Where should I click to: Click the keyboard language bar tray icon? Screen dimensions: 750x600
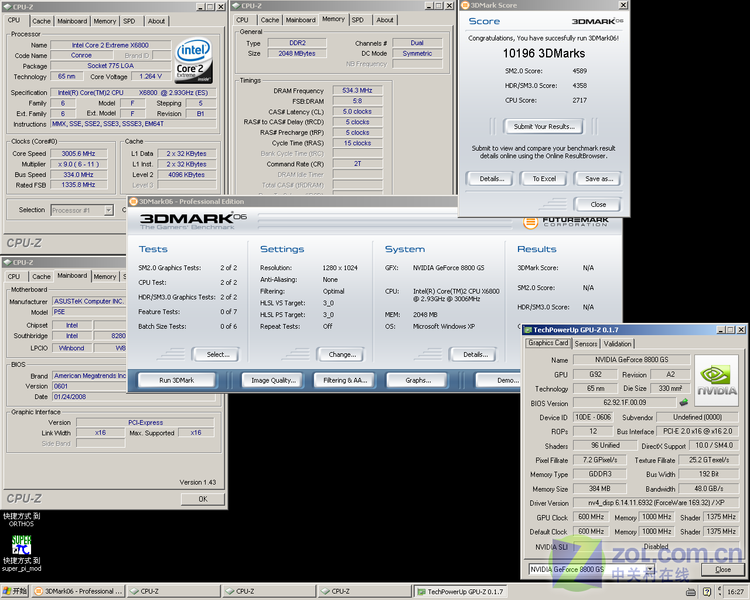[x=691, y=592]
